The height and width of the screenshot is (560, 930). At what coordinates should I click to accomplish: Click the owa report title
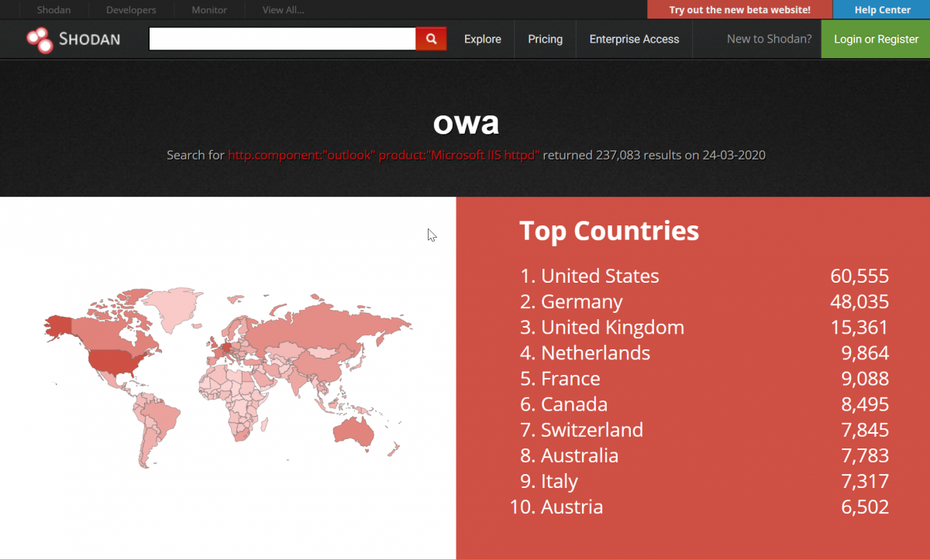coord(466,123)
